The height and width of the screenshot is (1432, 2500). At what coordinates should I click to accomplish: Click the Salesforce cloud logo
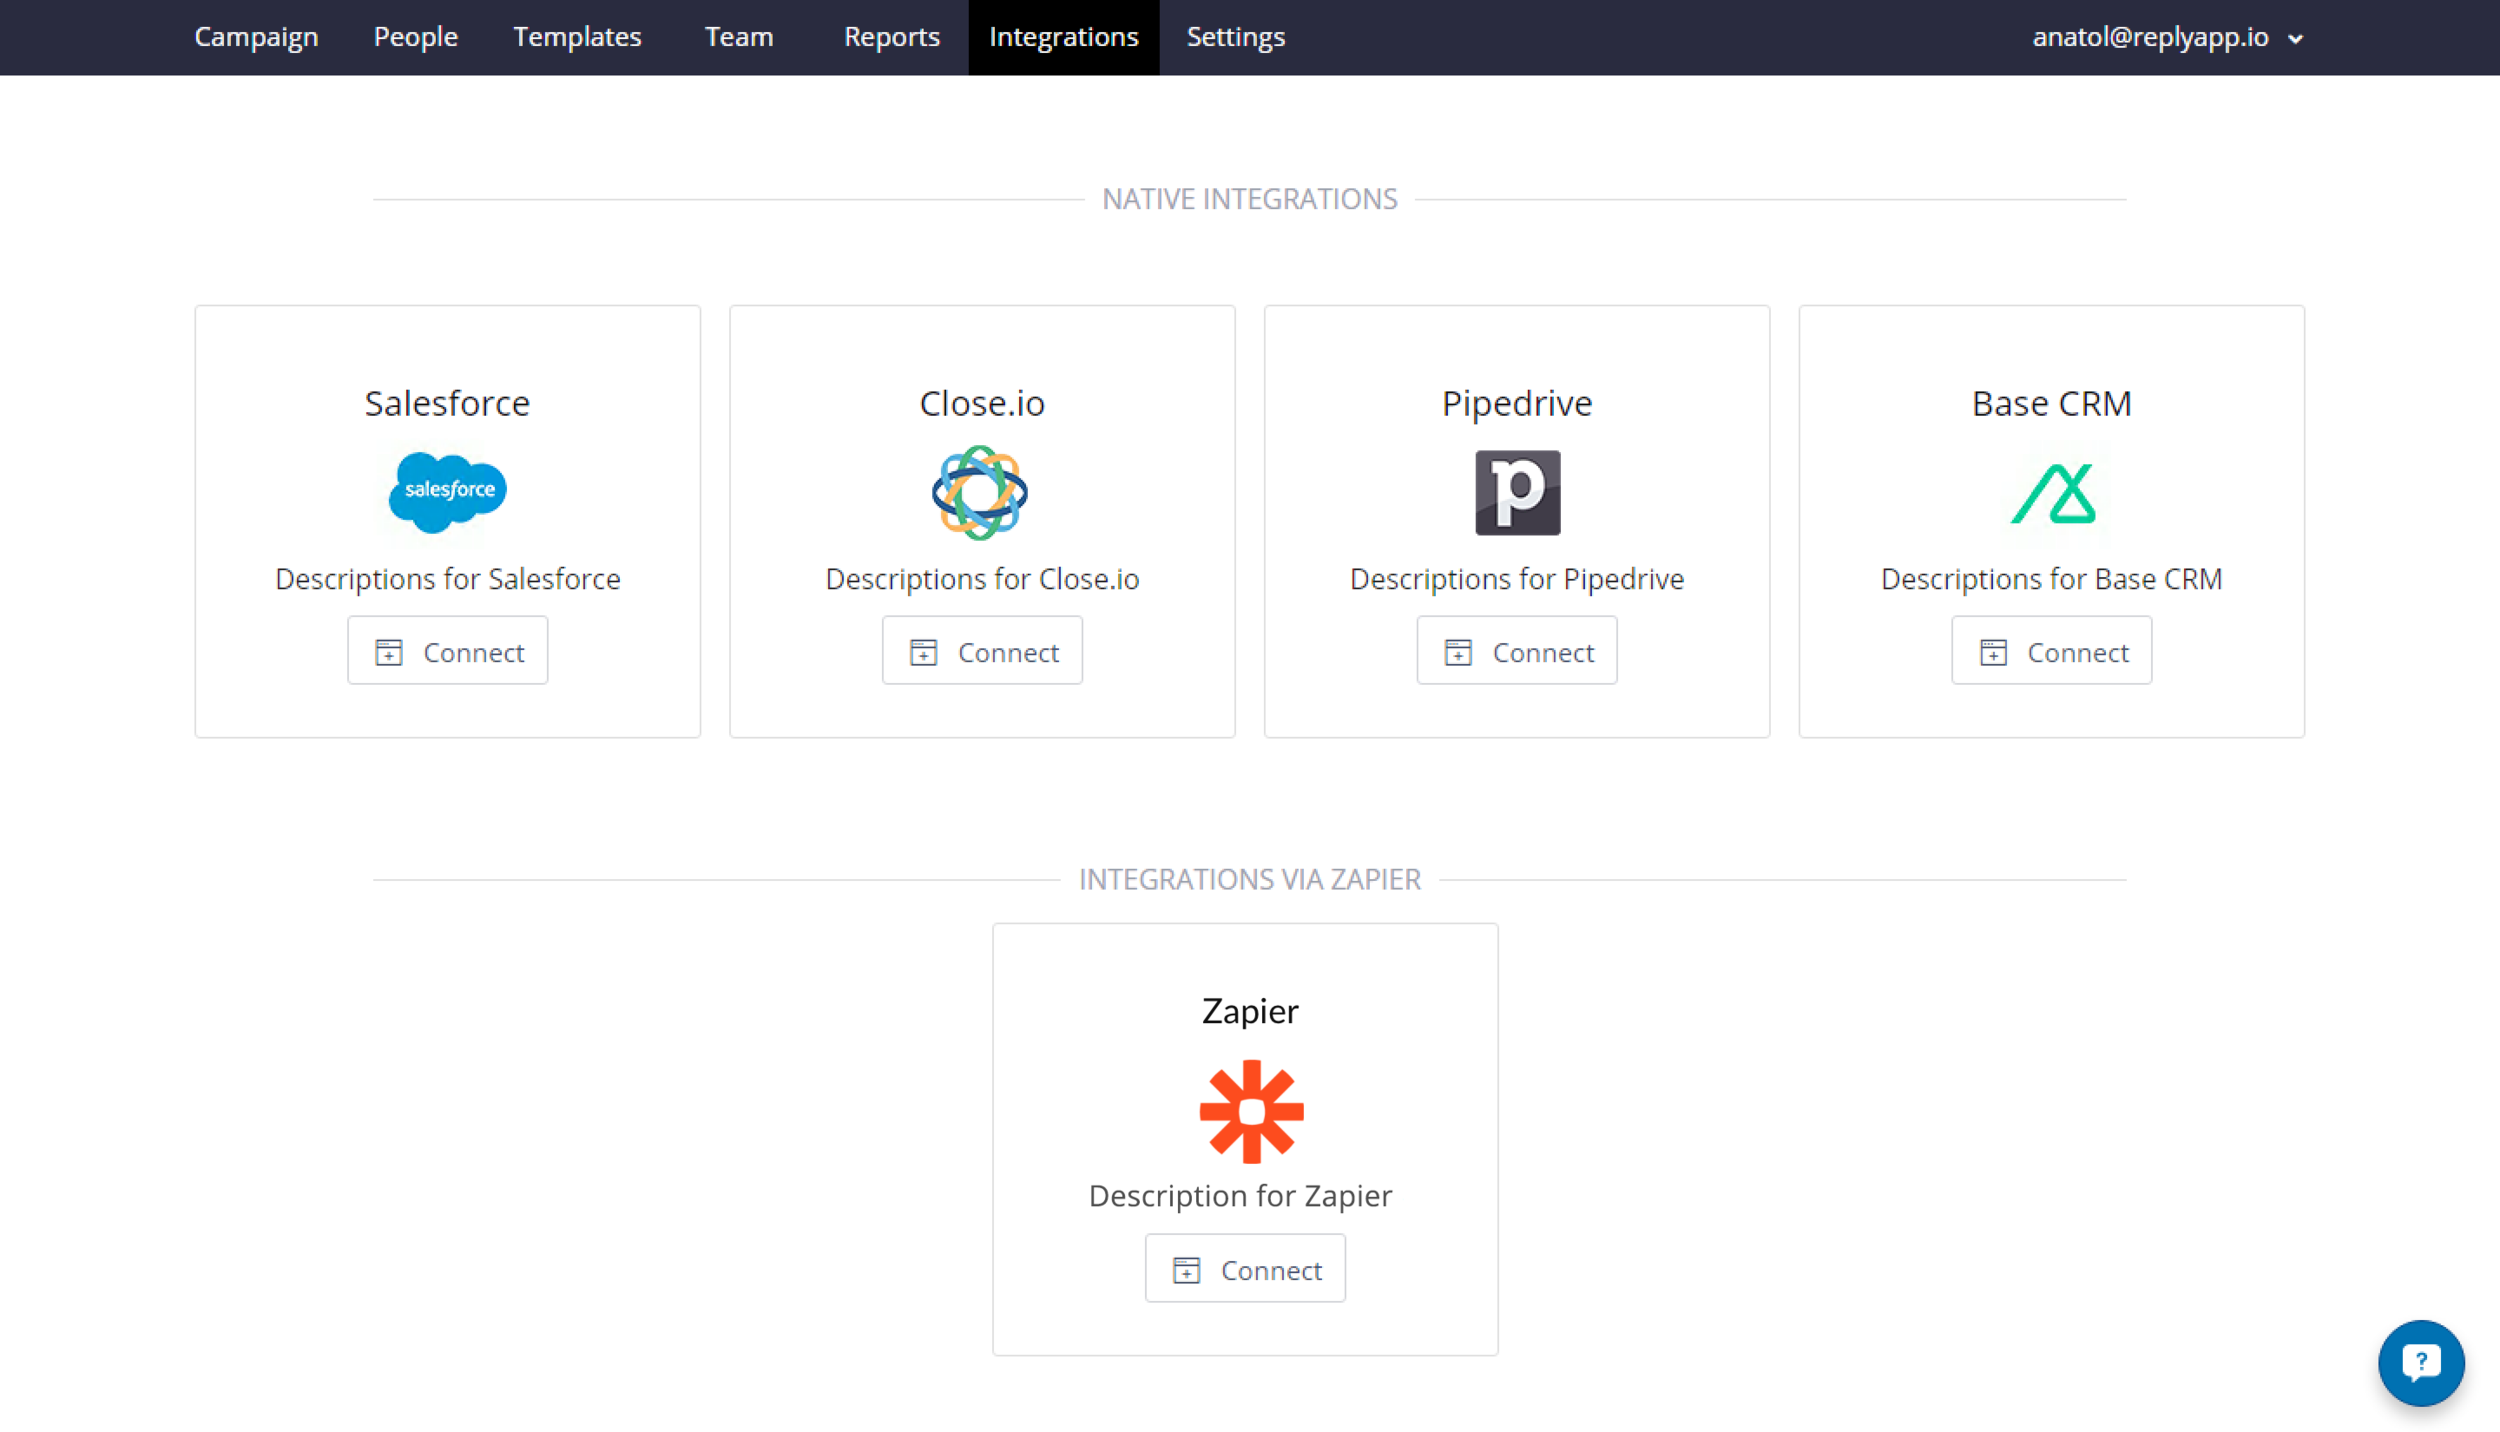click(447, 492)
